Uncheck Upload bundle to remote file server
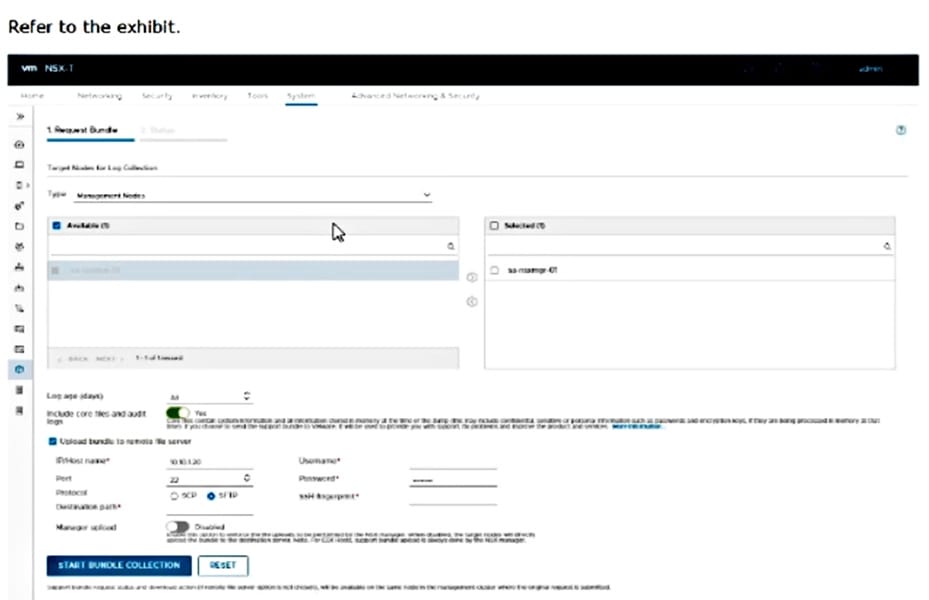929x600 pixels. (53, 441)
